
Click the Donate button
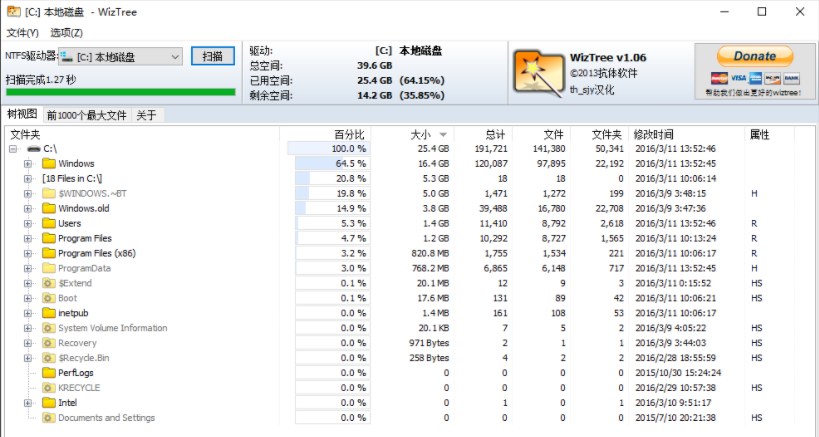(x=755, y=56)
